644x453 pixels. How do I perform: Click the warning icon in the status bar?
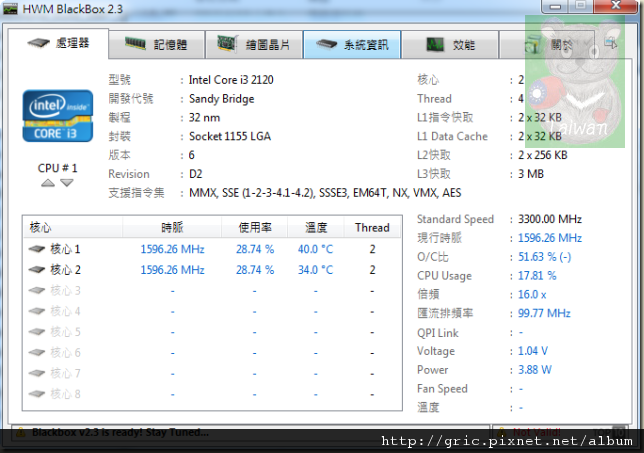click(x=21, y=432)
